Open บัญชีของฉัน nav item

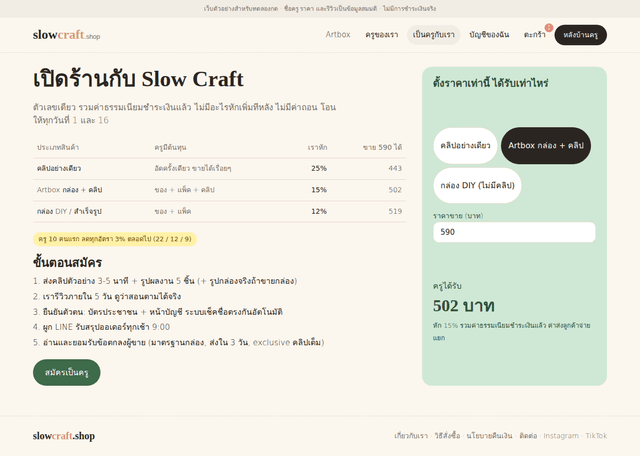coord(489,35)
